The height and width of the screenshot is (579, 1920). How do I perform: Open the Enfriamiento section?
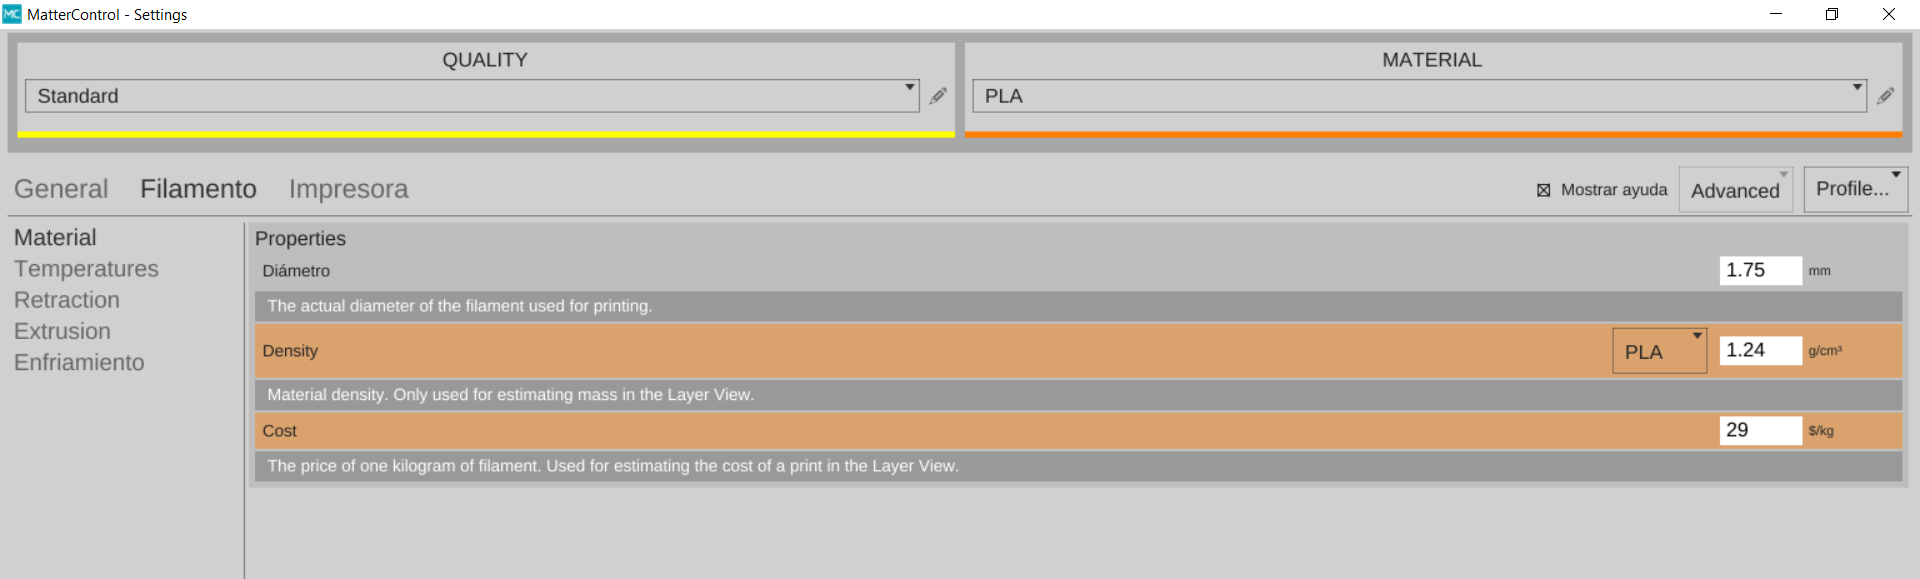[x=79, y=362]
